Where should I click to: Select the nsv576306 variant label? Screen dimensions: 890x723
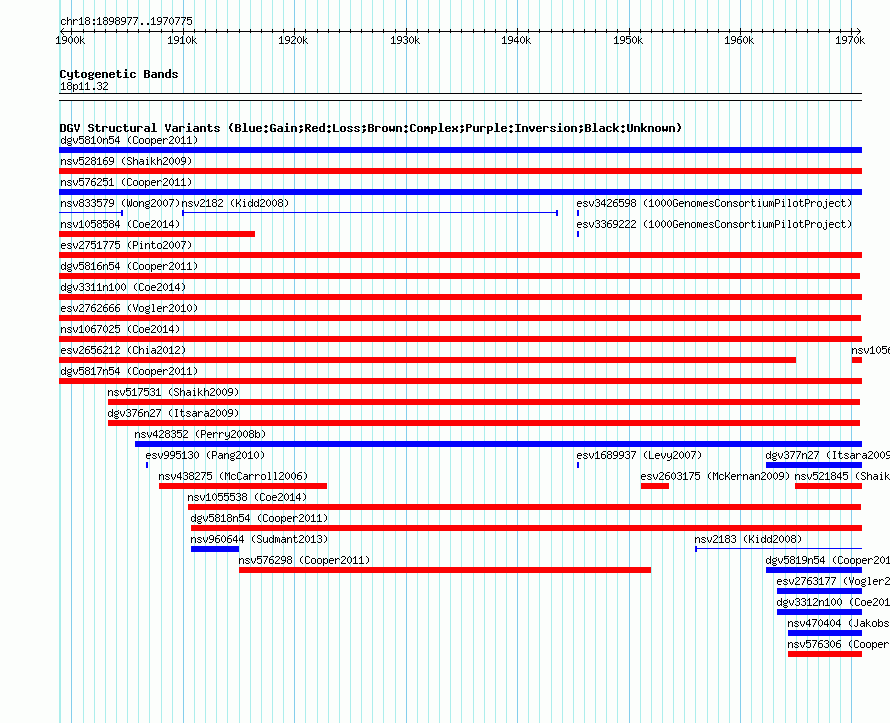(x=838, y=644)
